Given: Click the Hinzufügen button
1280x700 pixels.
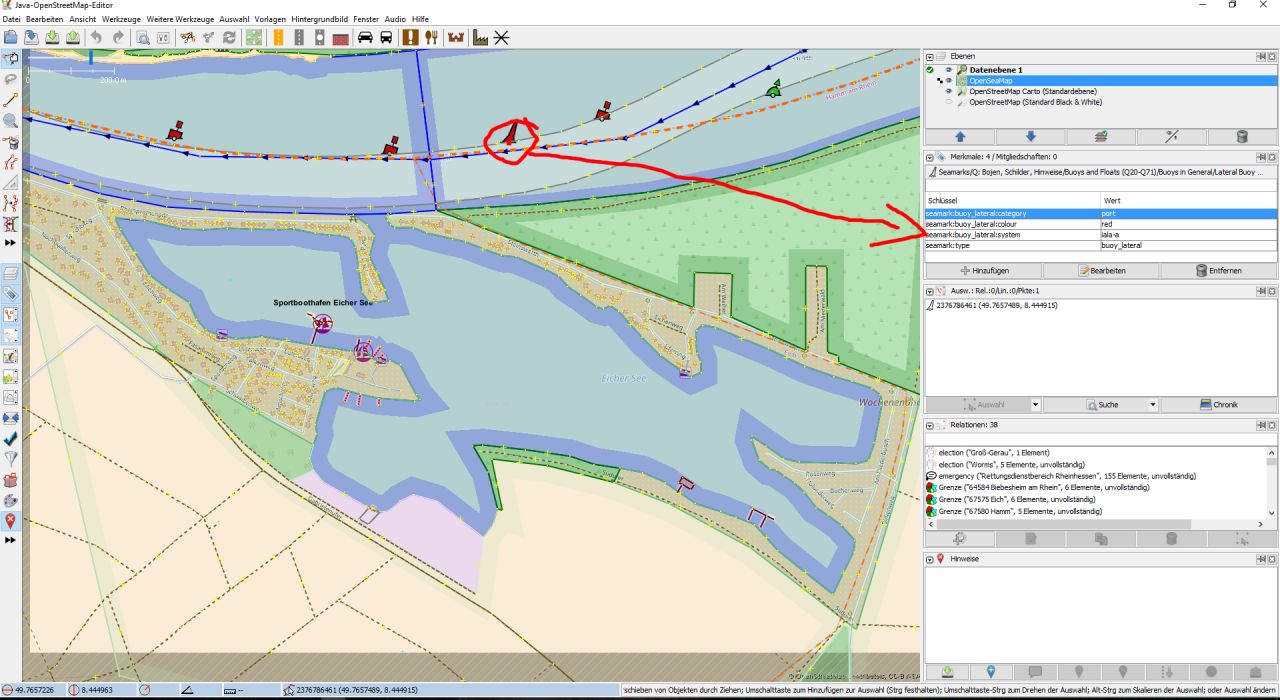Looking at the screenshot, I should point(986,271).
